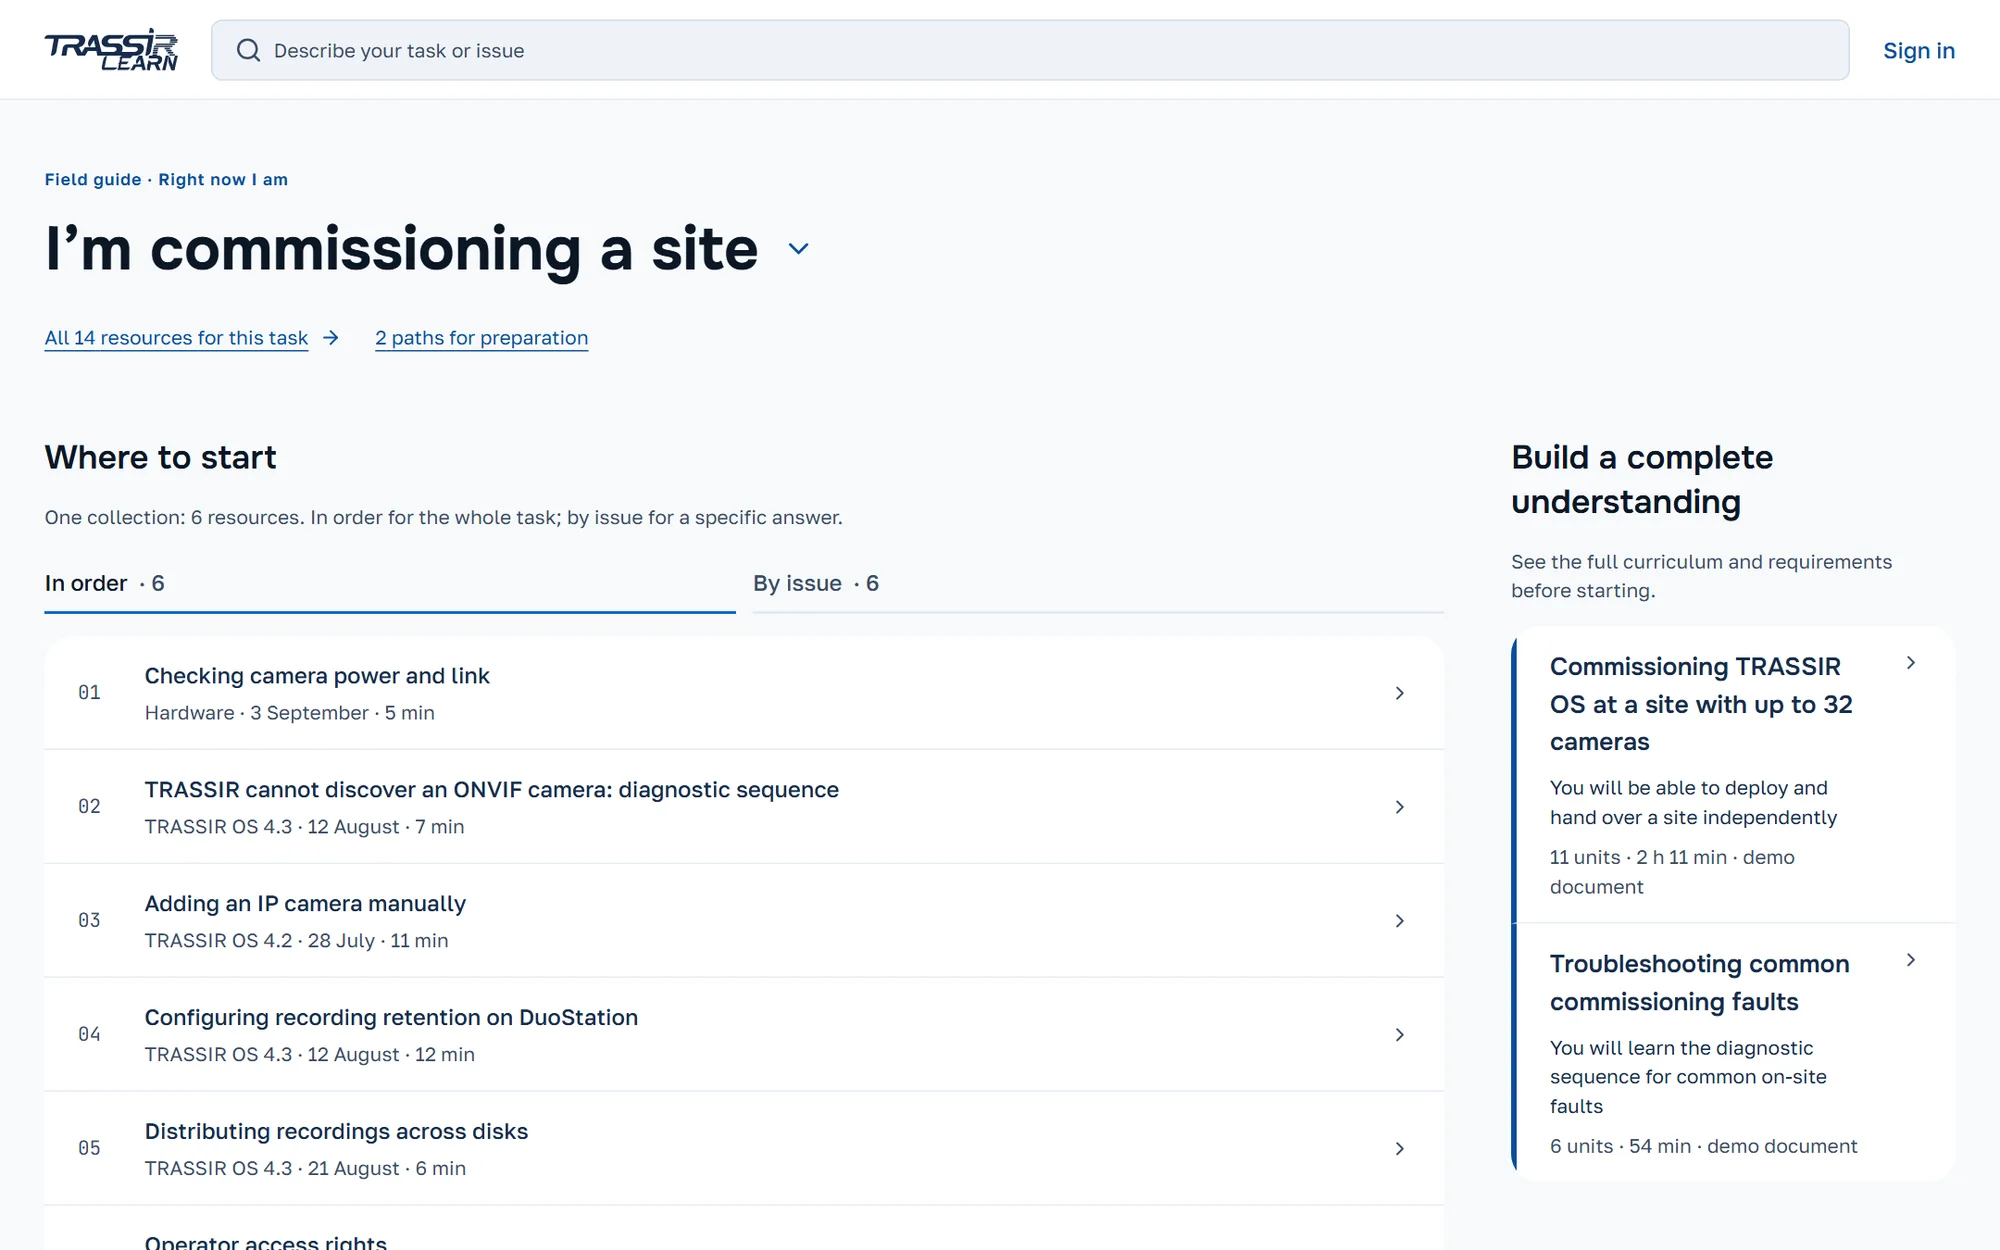Click 'TRASSIR OS 4.3 · 12 August · 7 min'
This screenshot has height=1250, width=2000.
click(x=305, y=827)
